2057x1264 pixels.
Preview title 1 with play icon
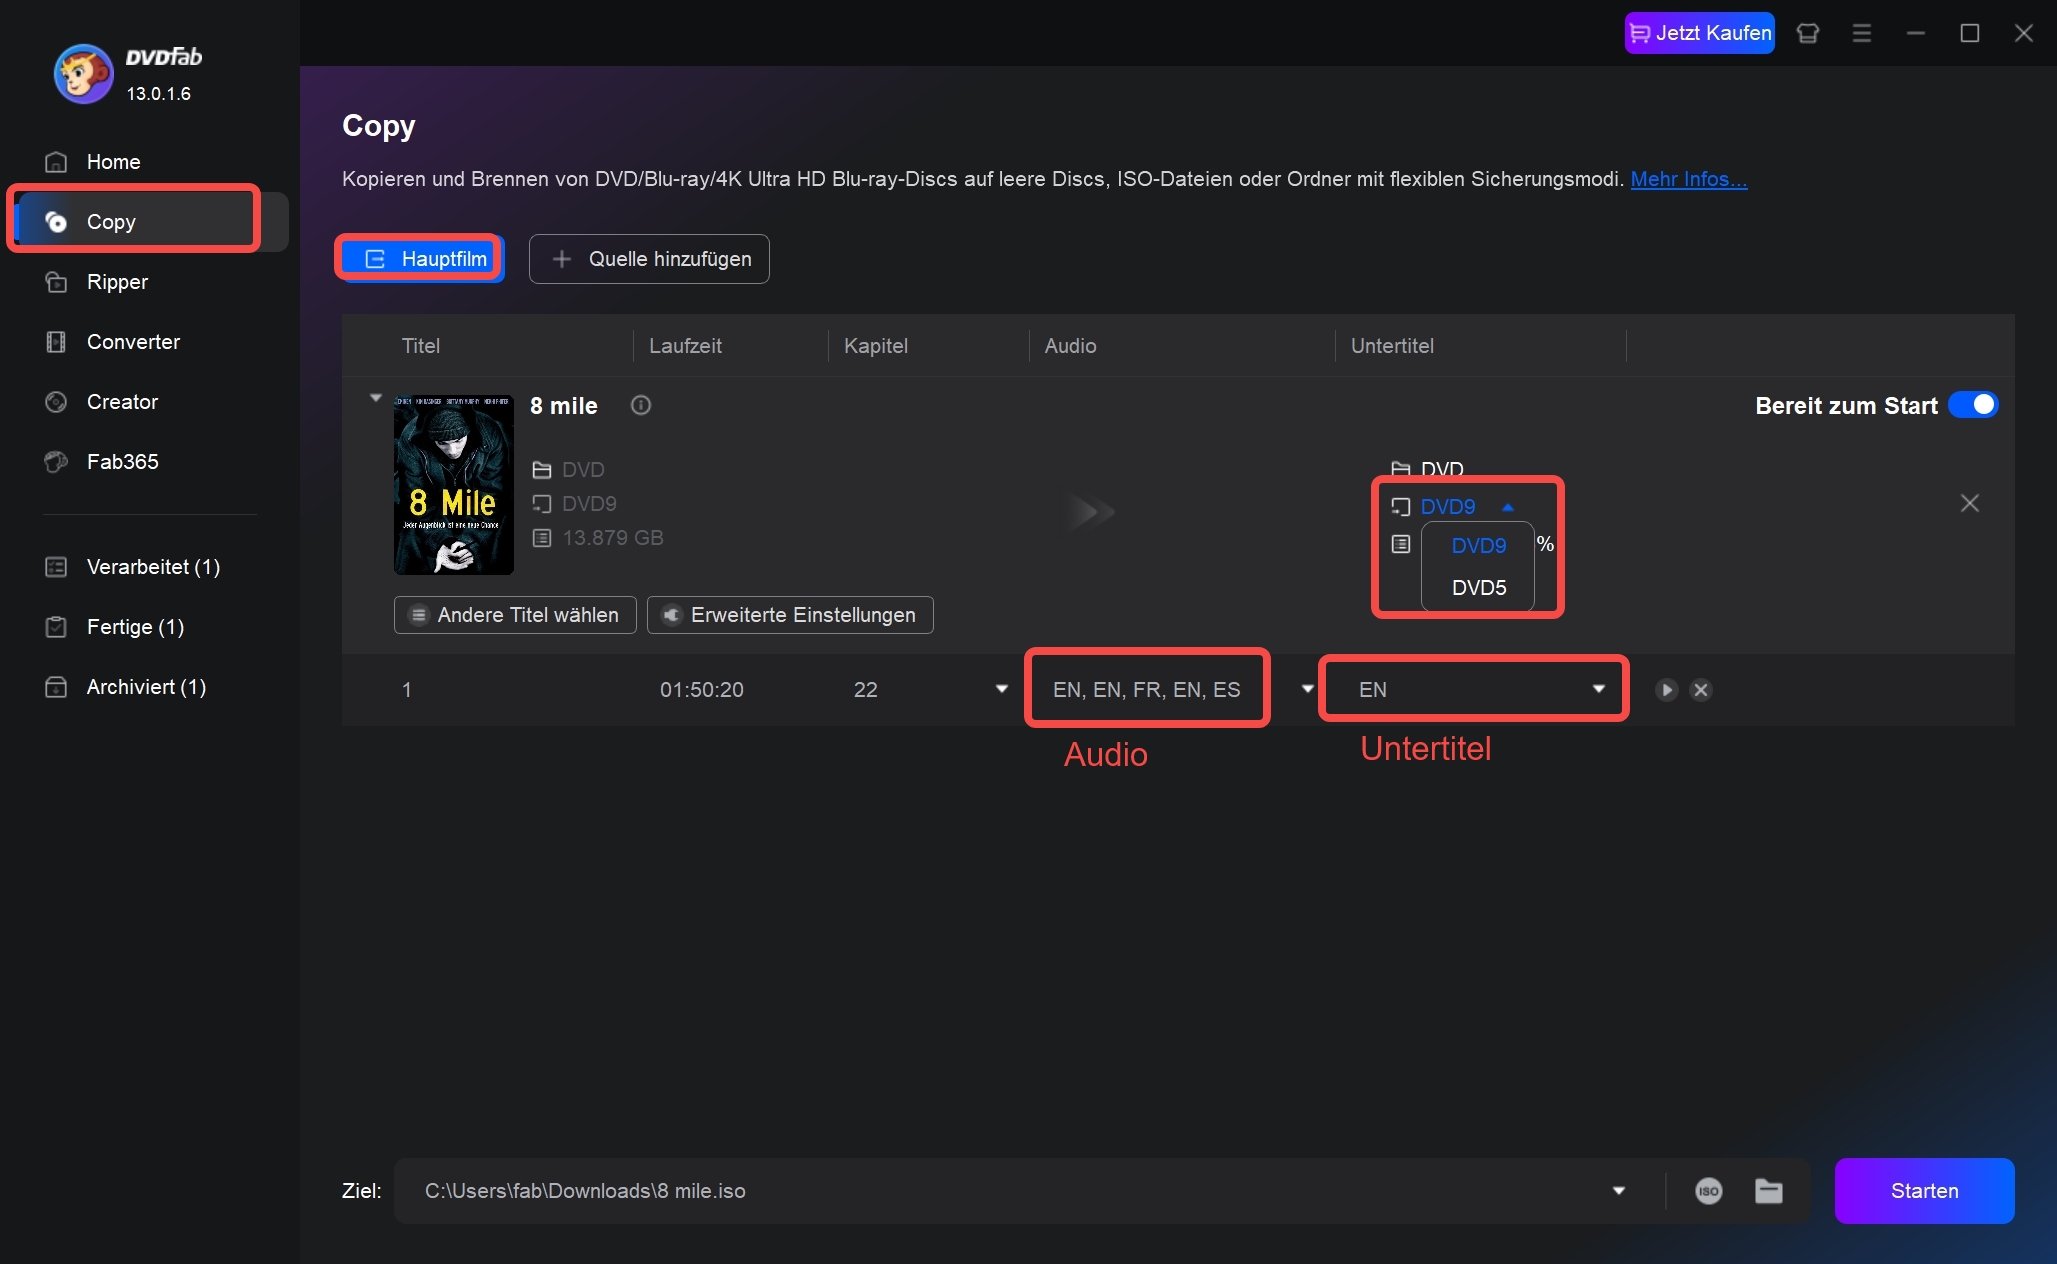click(1666, 690)
